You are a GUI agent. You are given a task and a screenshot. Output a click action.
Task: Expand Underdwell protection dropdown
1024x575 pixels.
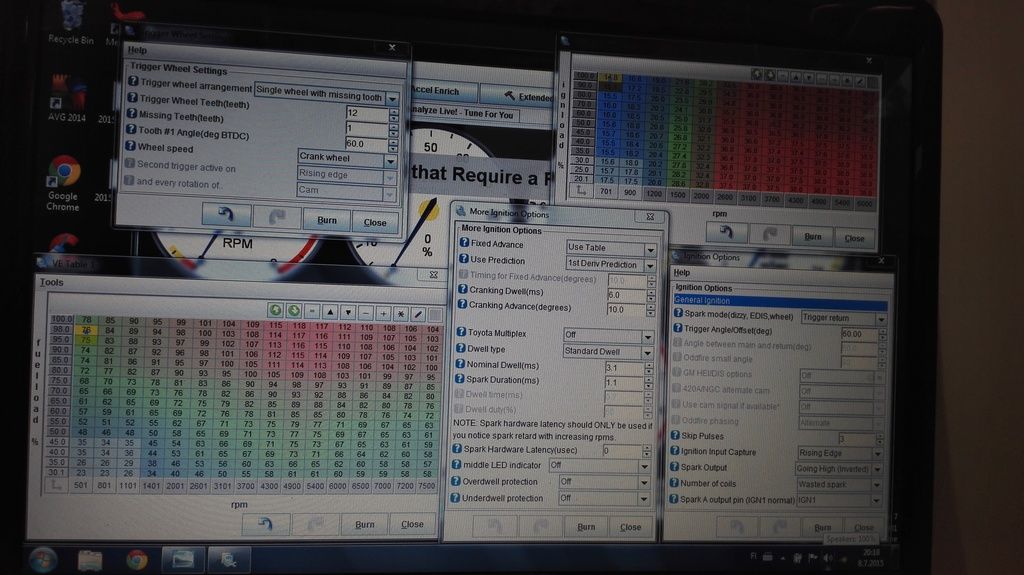point(643,499)
